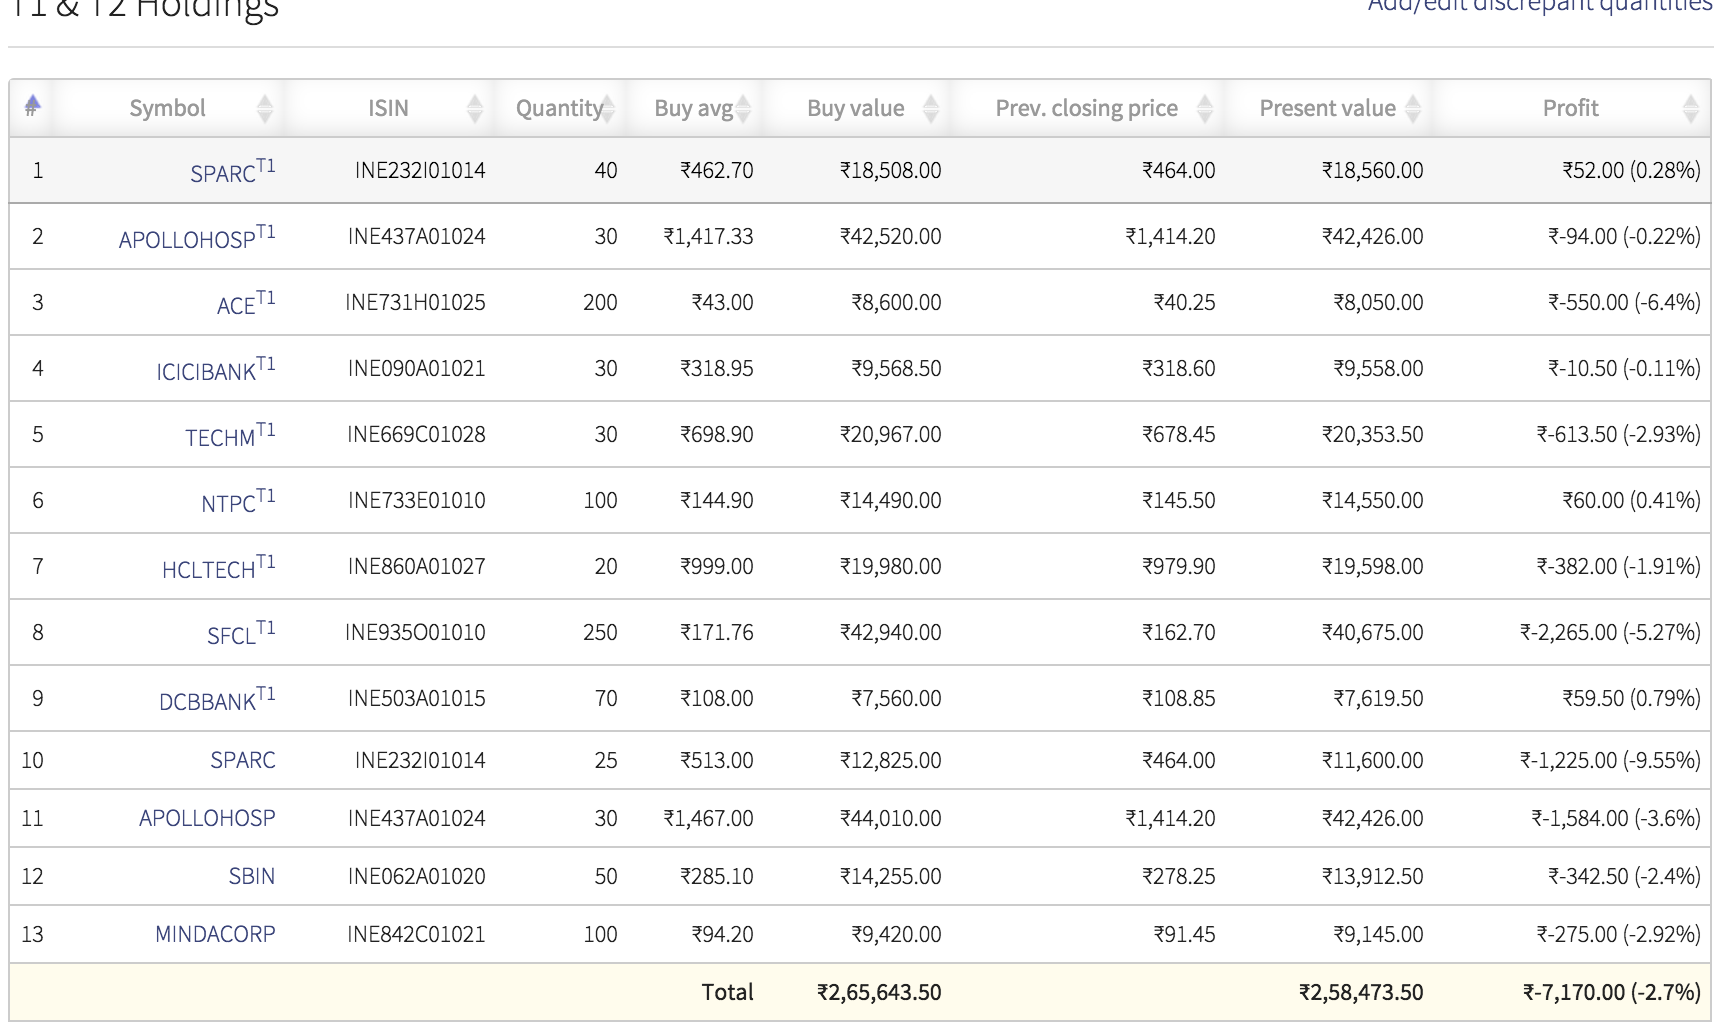Click closing price ₹678.45 cell
This screenshot has height=1030, width=1736.
1179,434
